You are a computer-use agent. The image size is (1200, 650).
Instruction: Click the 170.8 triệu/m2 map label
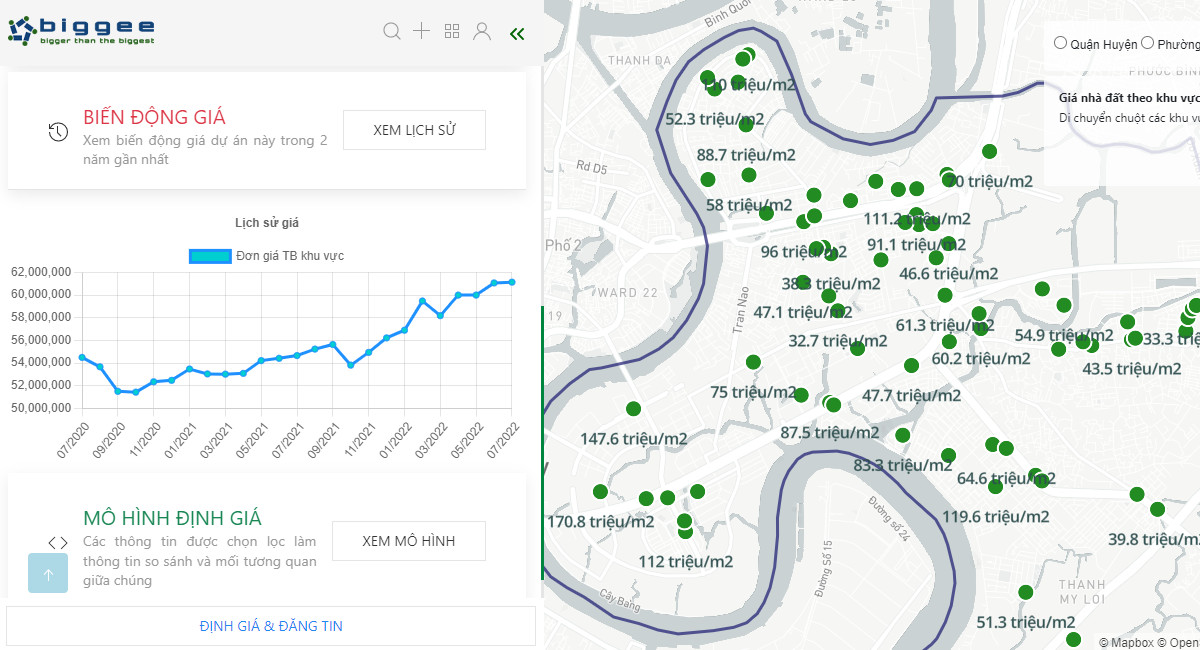[601, 521]
